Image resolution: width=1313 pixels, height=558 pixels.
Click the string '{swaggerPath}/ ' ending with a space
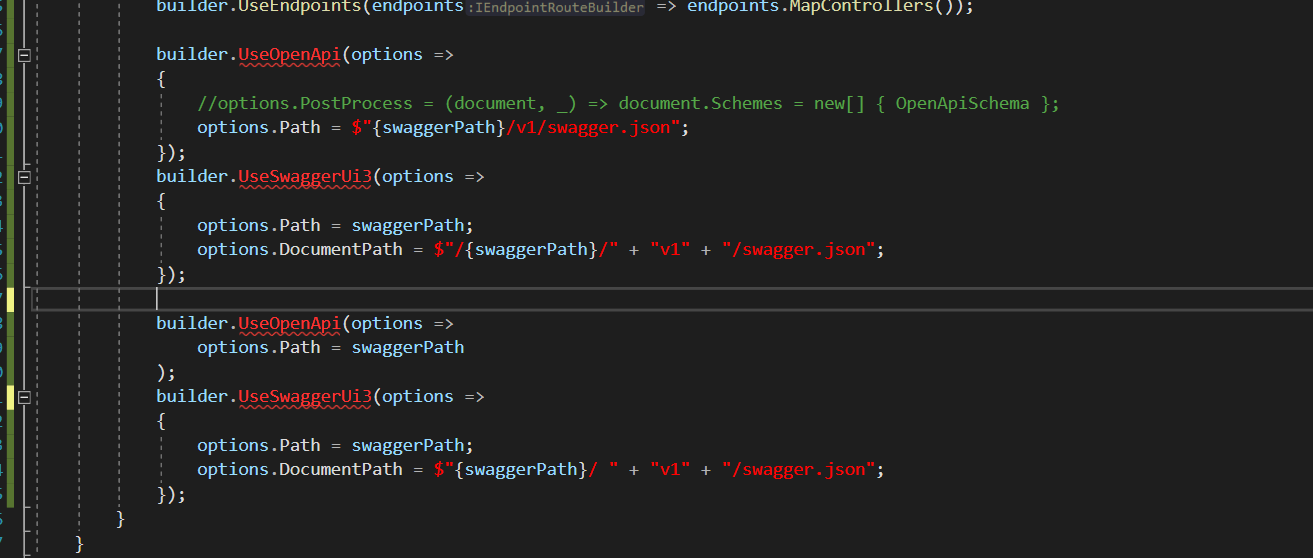pyautogui.click(x=526, y=469)
